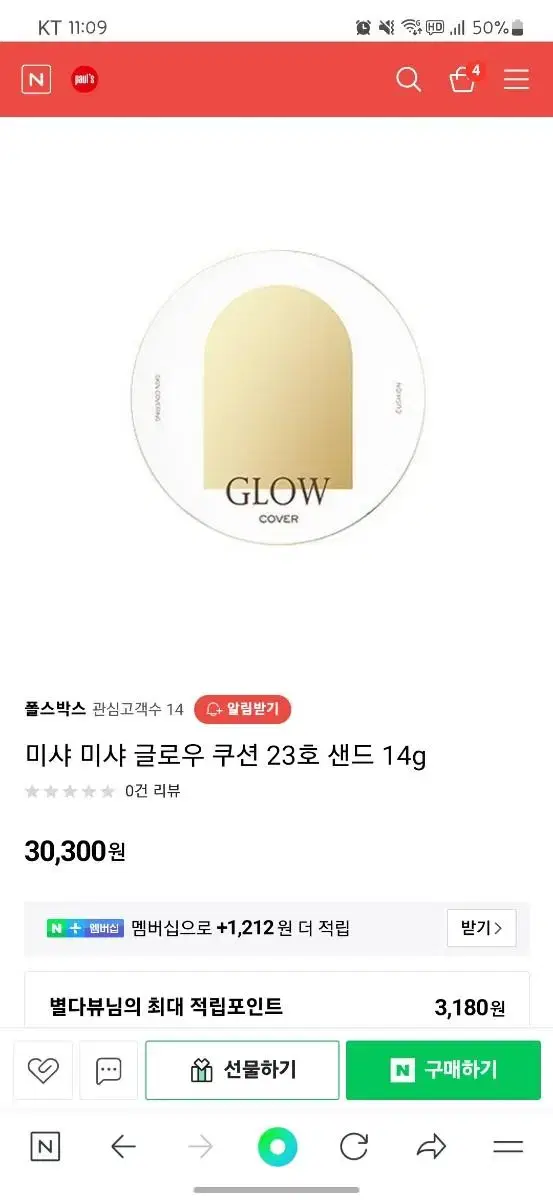Open the Paul's store logo
The image size is (553, 1200).
85,80
